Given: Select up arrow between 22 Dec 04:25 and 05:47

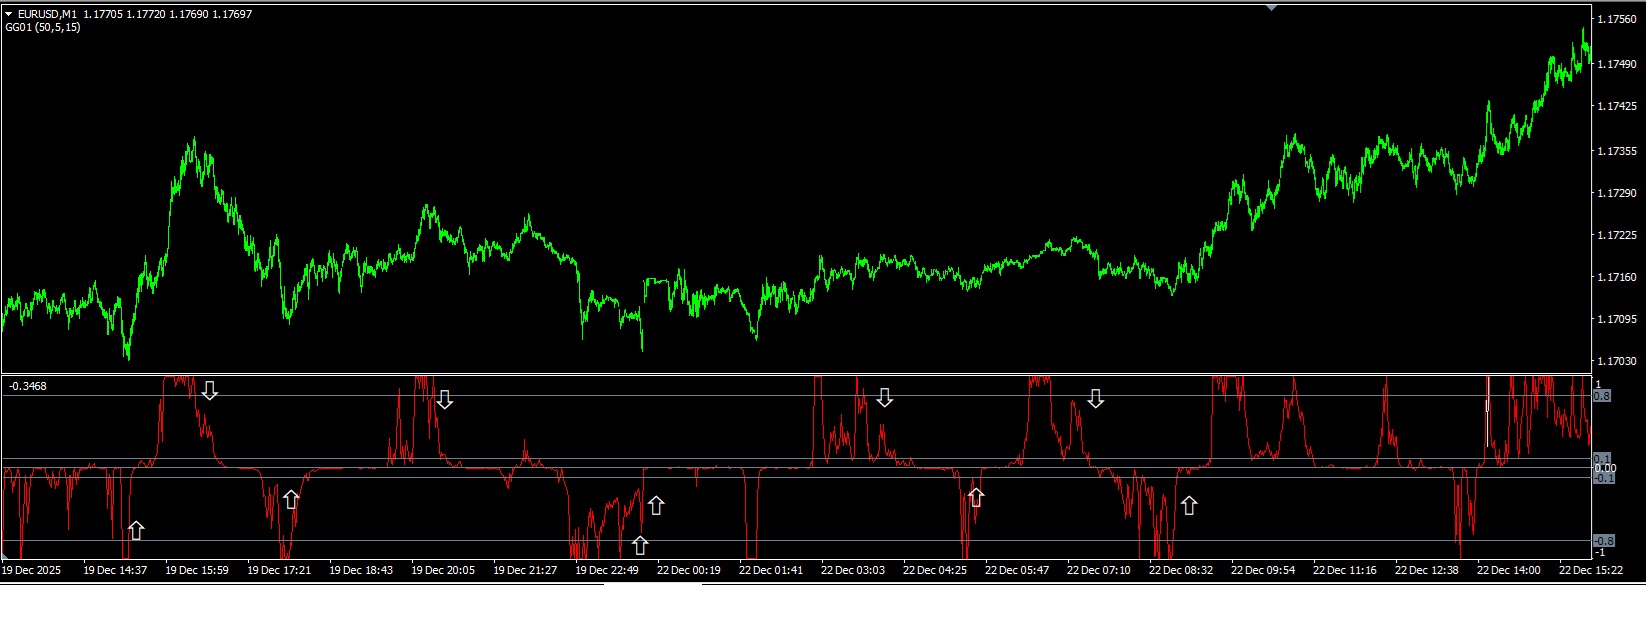Looking at the screenshot, I should [976, 496].
